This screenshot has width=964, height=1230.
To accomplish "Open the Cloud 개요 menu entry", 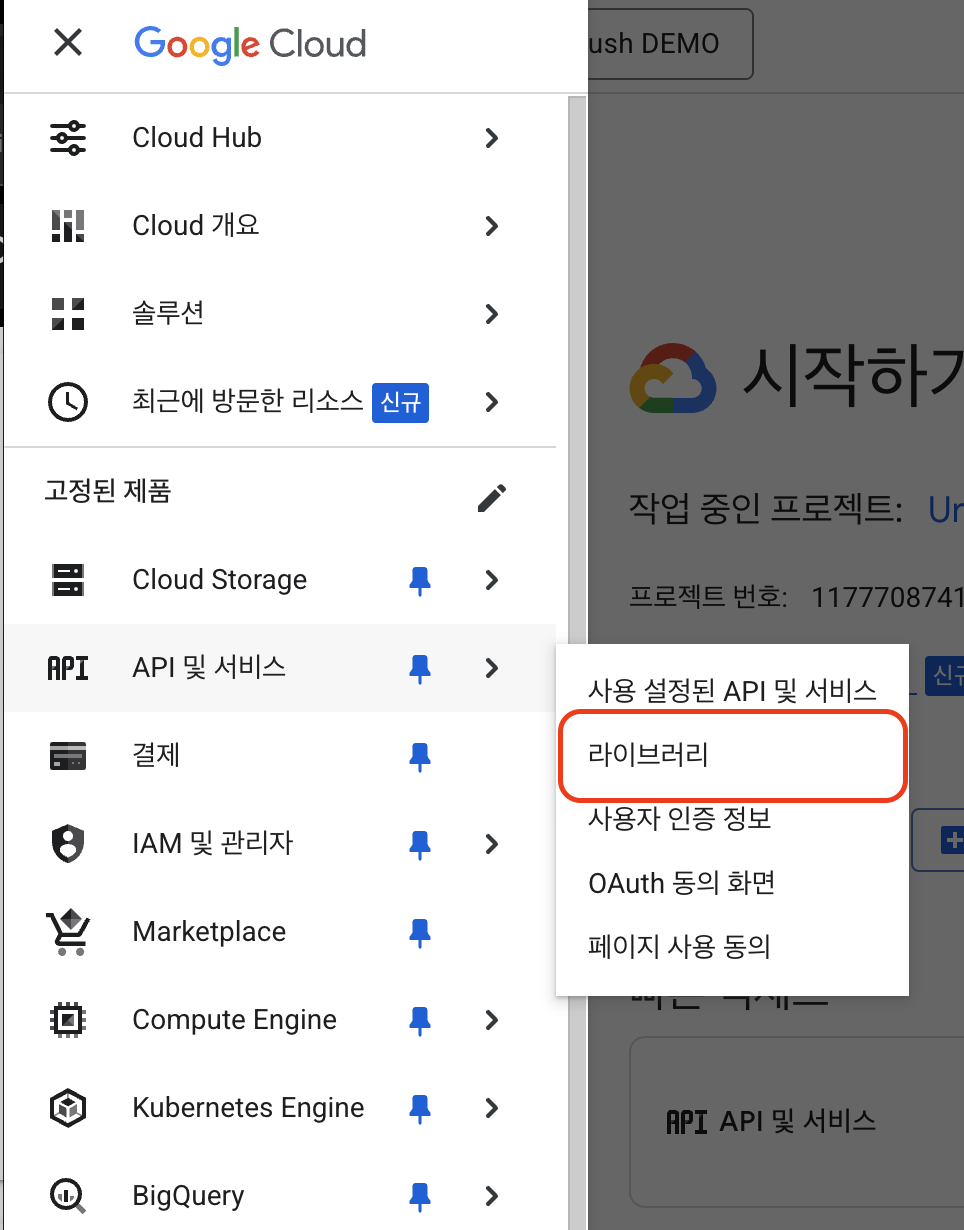I will [280, 226].
